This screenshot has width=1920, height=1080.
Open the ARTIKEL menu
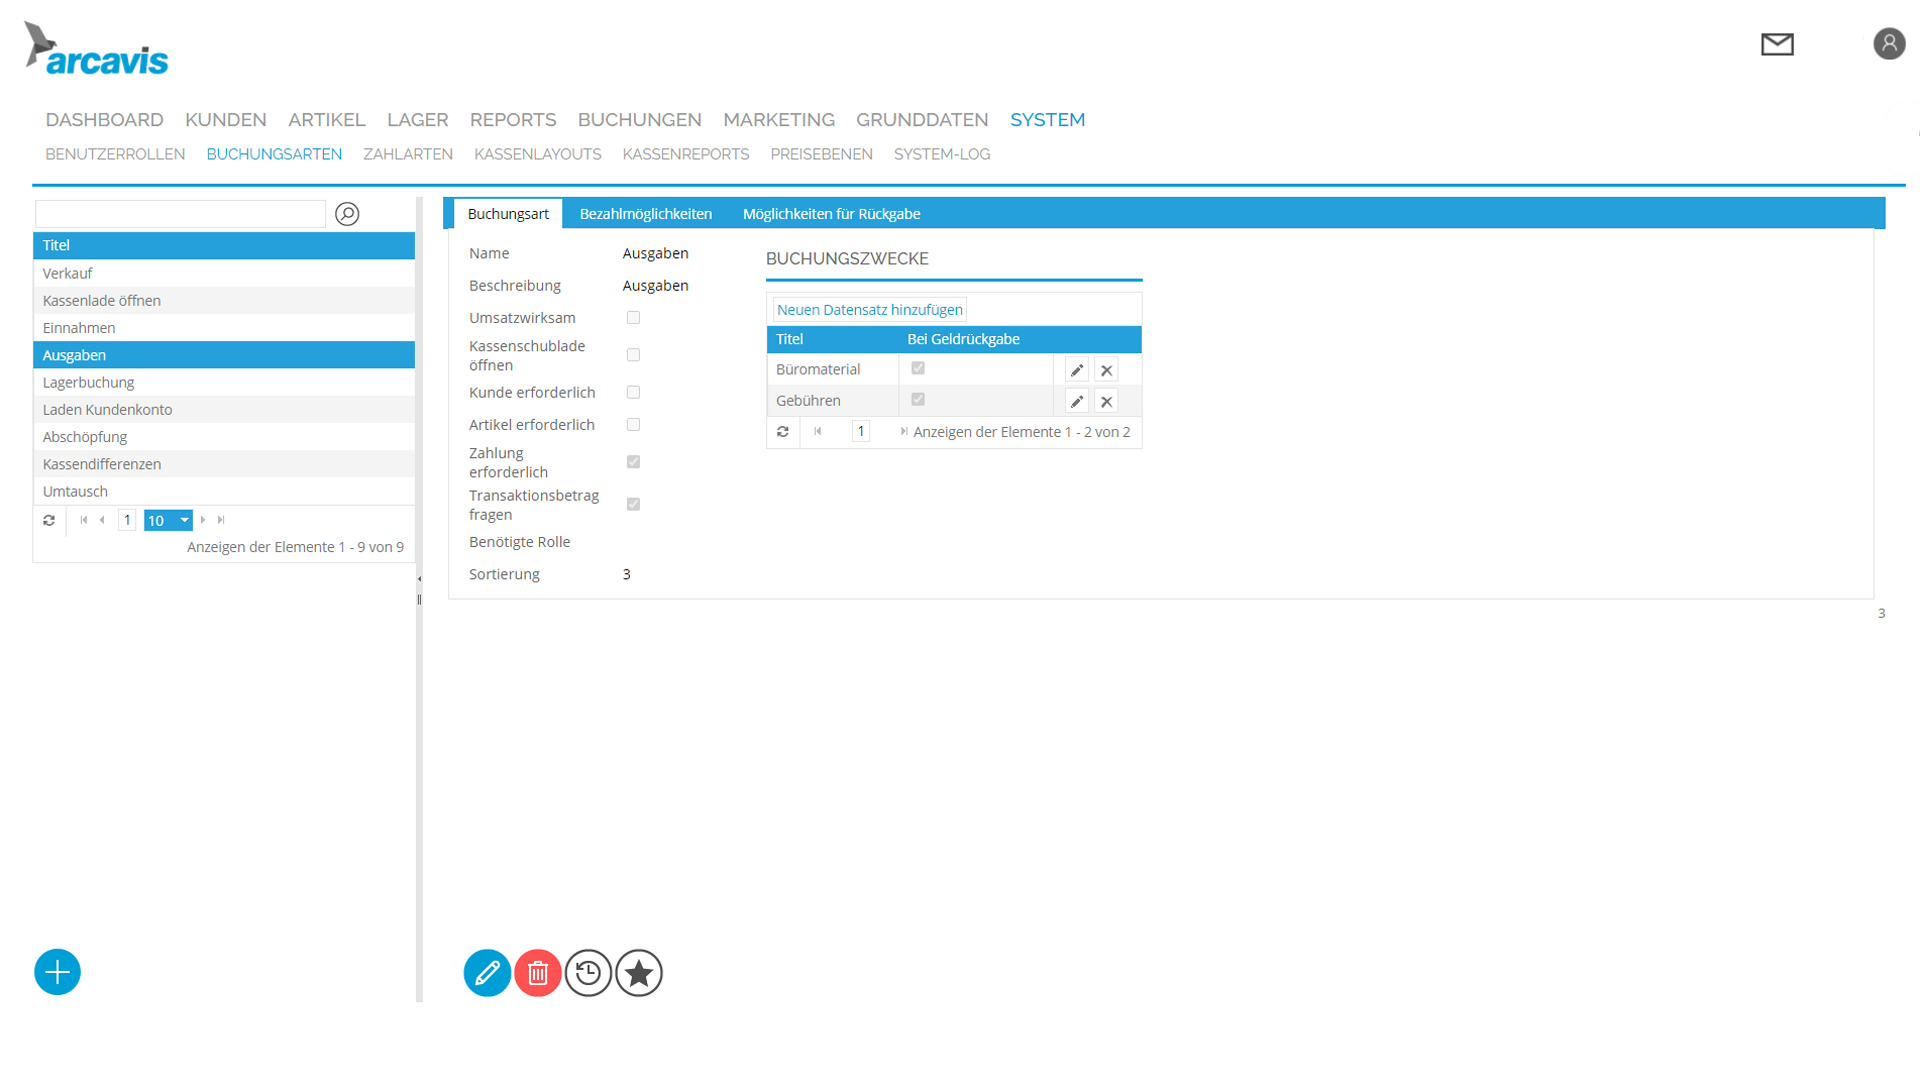(x=327, y=120)
